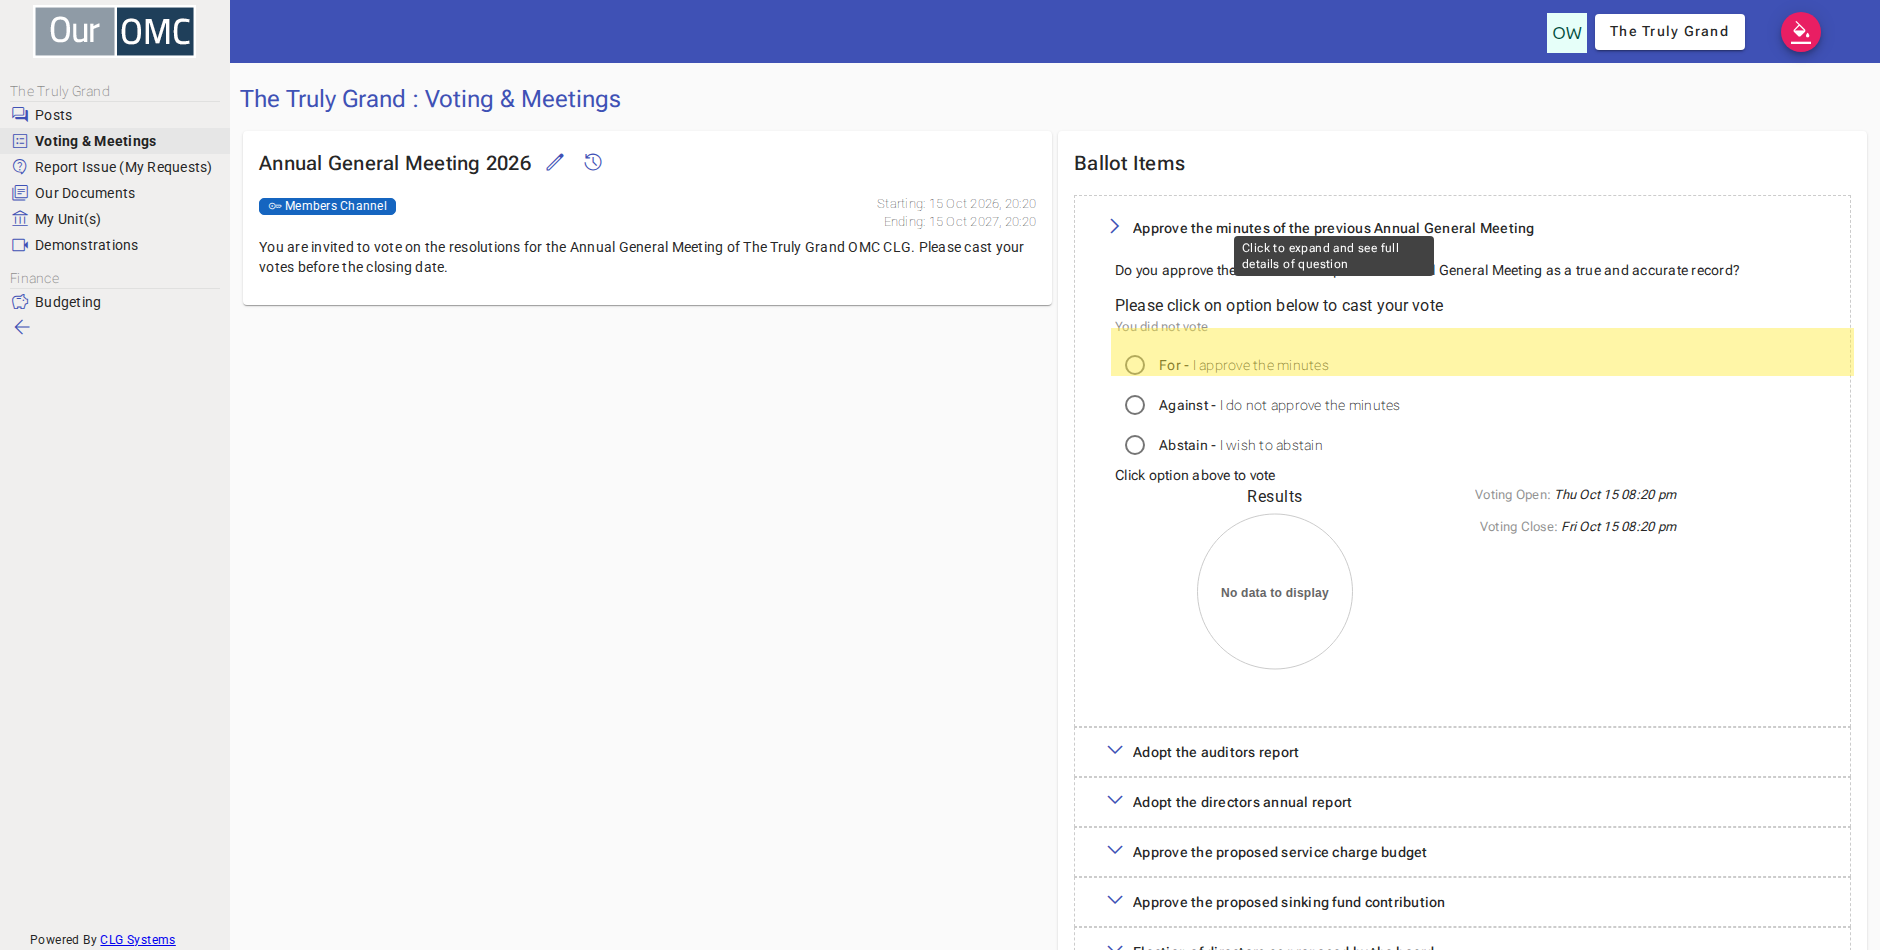This screenshot has height=950, width=1880.
Task: Click the Our OMC logo
Action: tap(114, 31)
